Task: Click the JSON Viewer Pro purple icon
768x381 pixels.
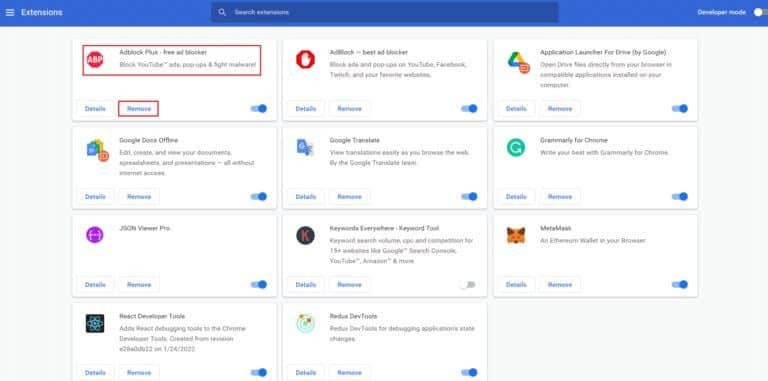Action: click(95, 235)
